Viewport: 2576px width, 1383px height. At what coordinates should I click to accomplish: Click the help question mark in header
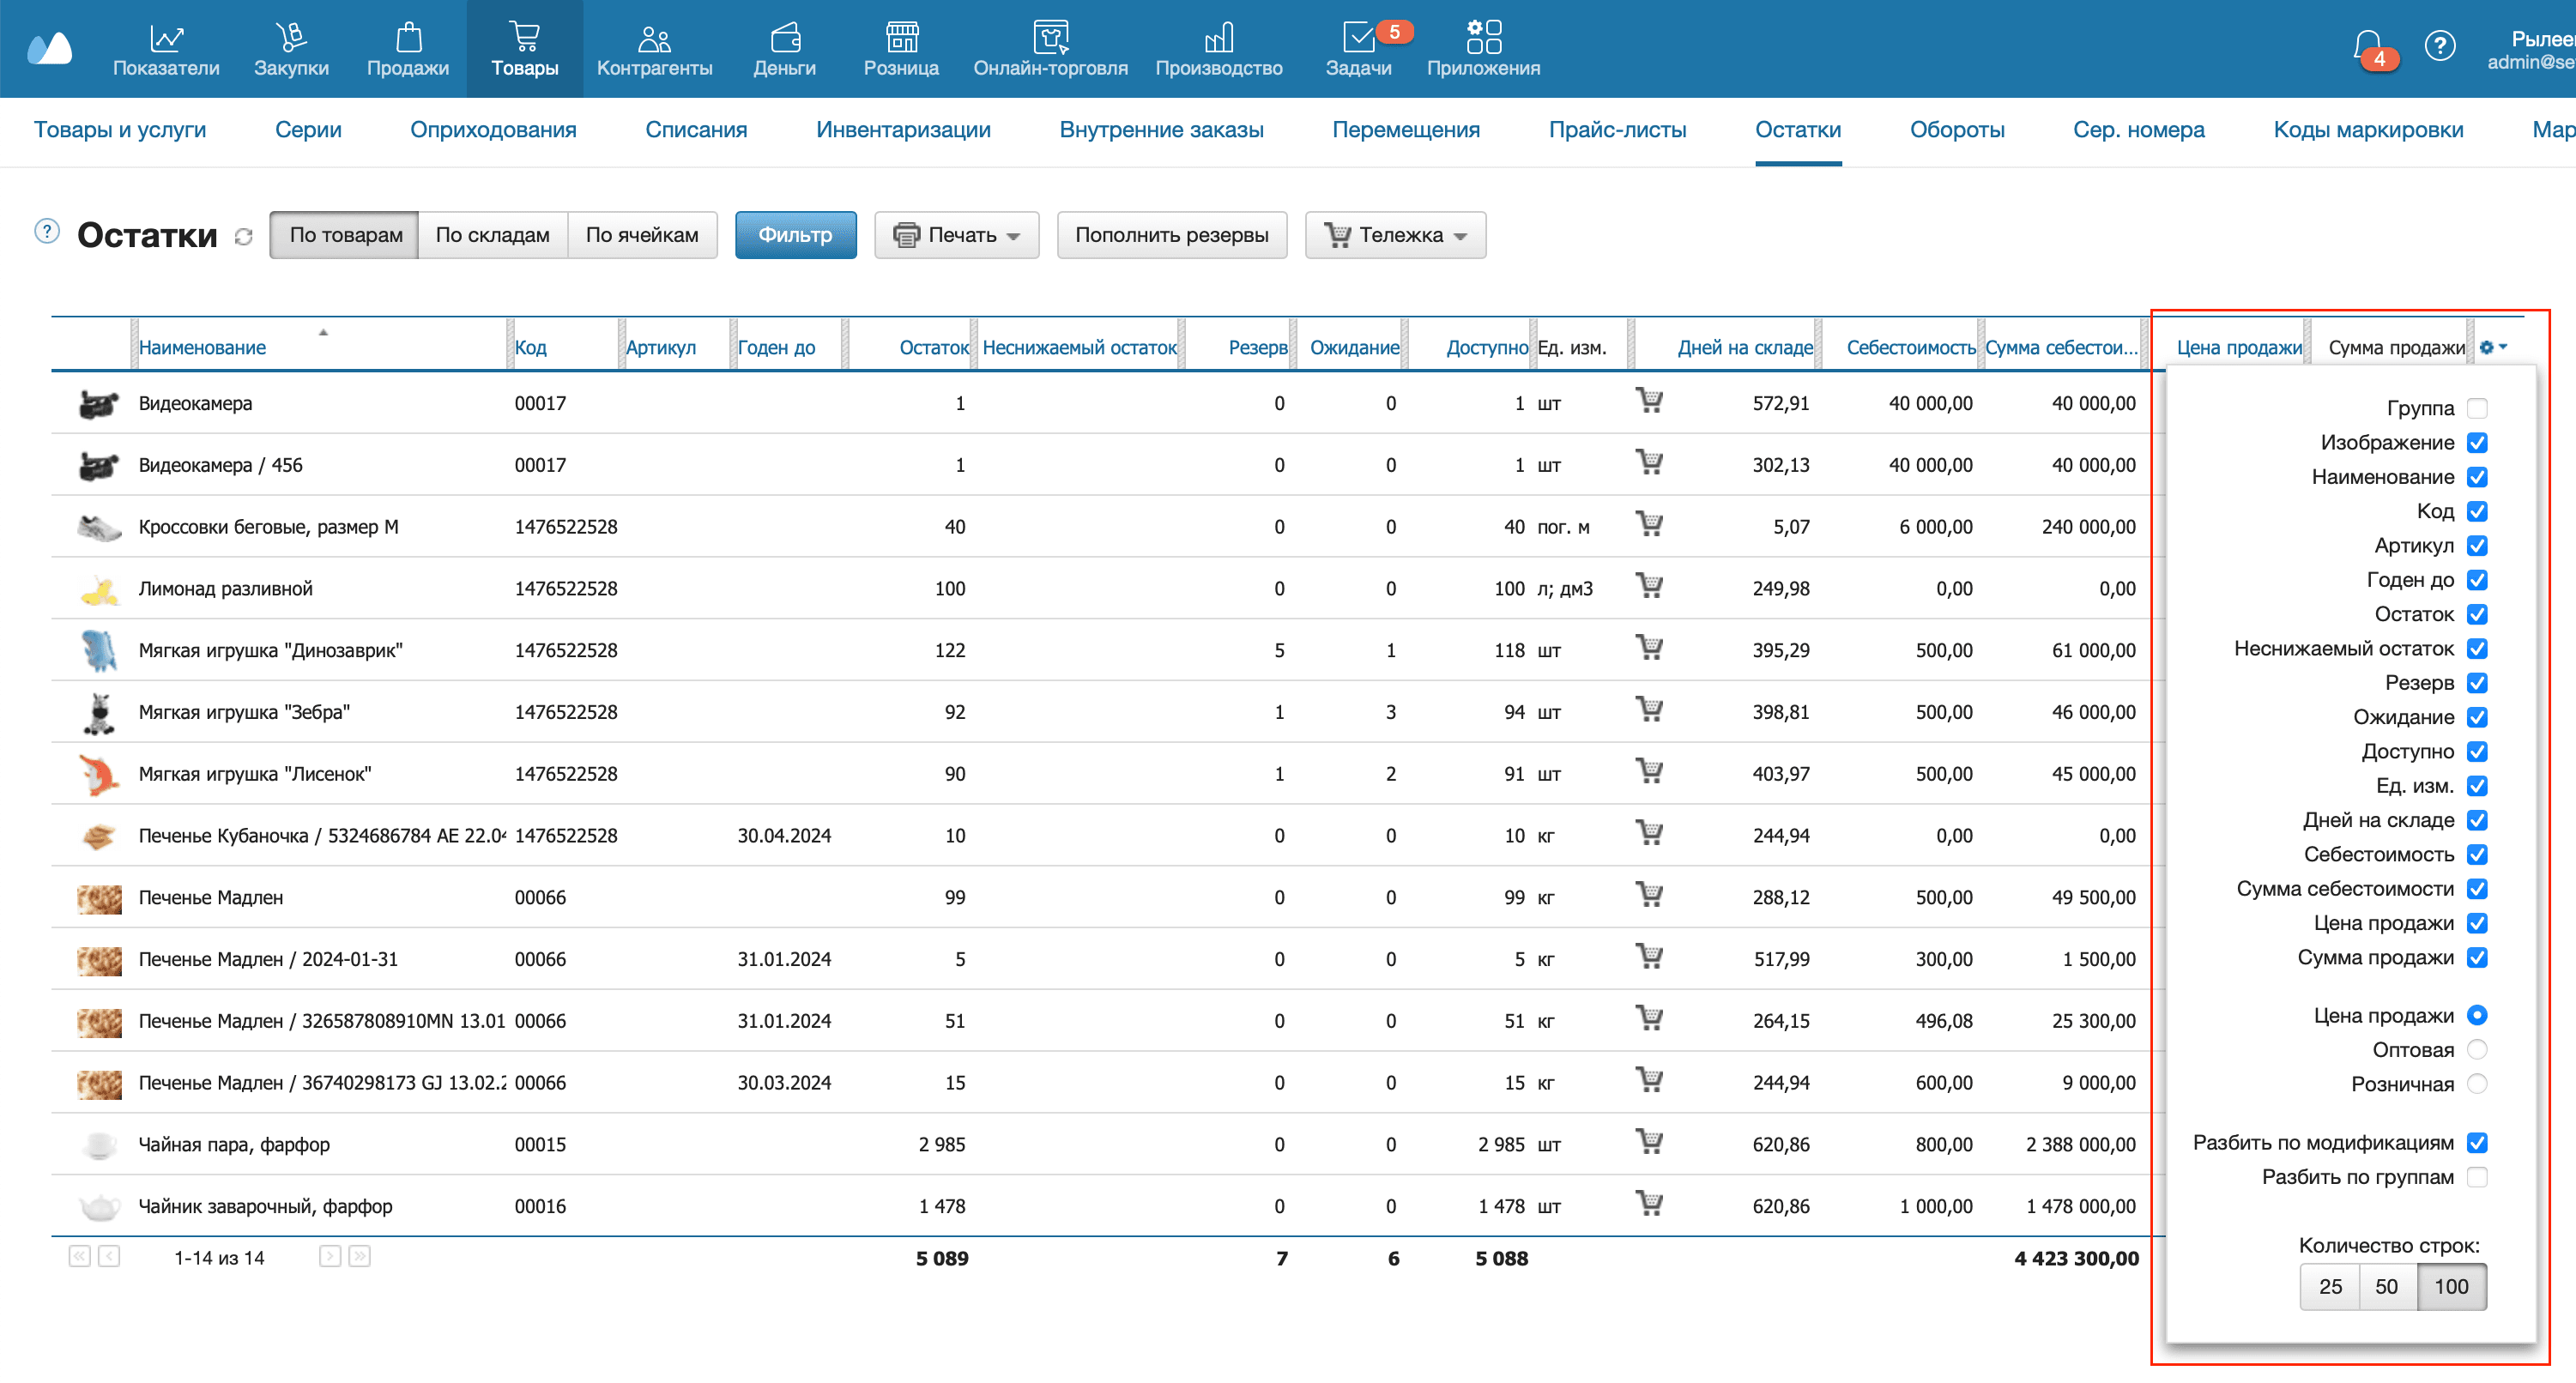point(2439,46)
